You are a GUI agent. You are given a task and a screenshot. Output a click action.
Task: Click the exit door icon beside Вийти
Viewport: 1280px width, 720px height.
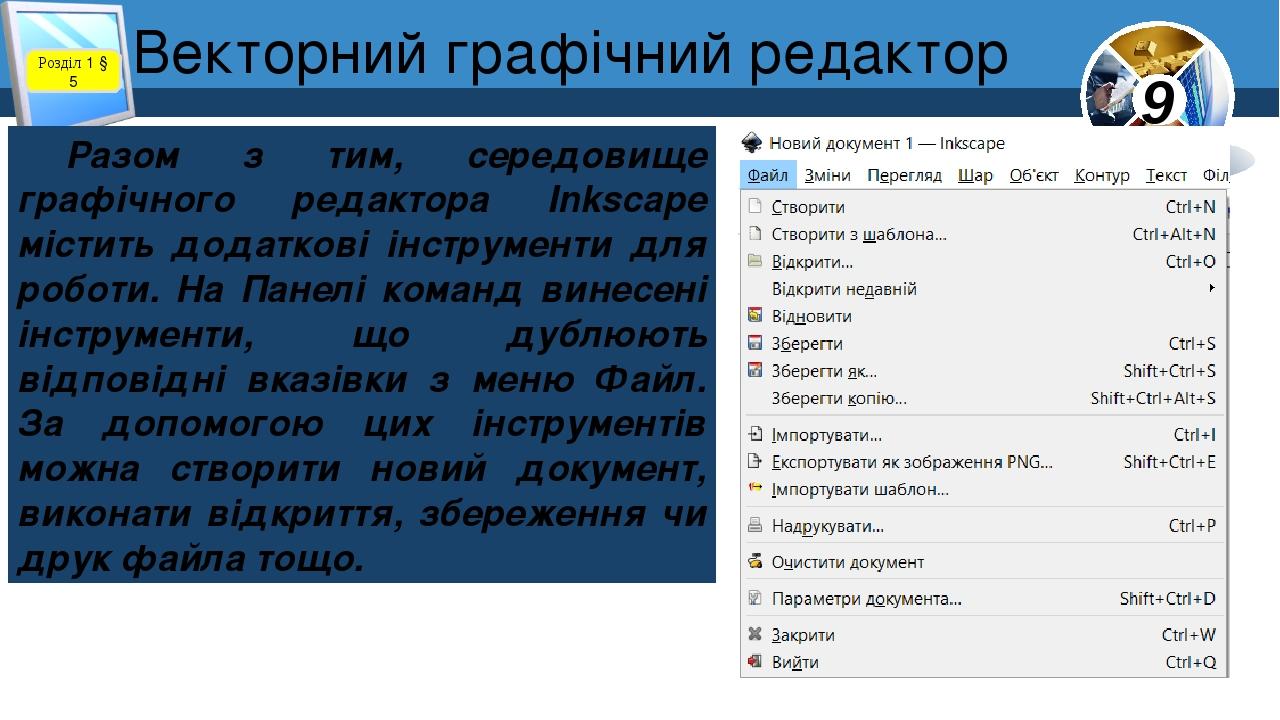[755, 662]
